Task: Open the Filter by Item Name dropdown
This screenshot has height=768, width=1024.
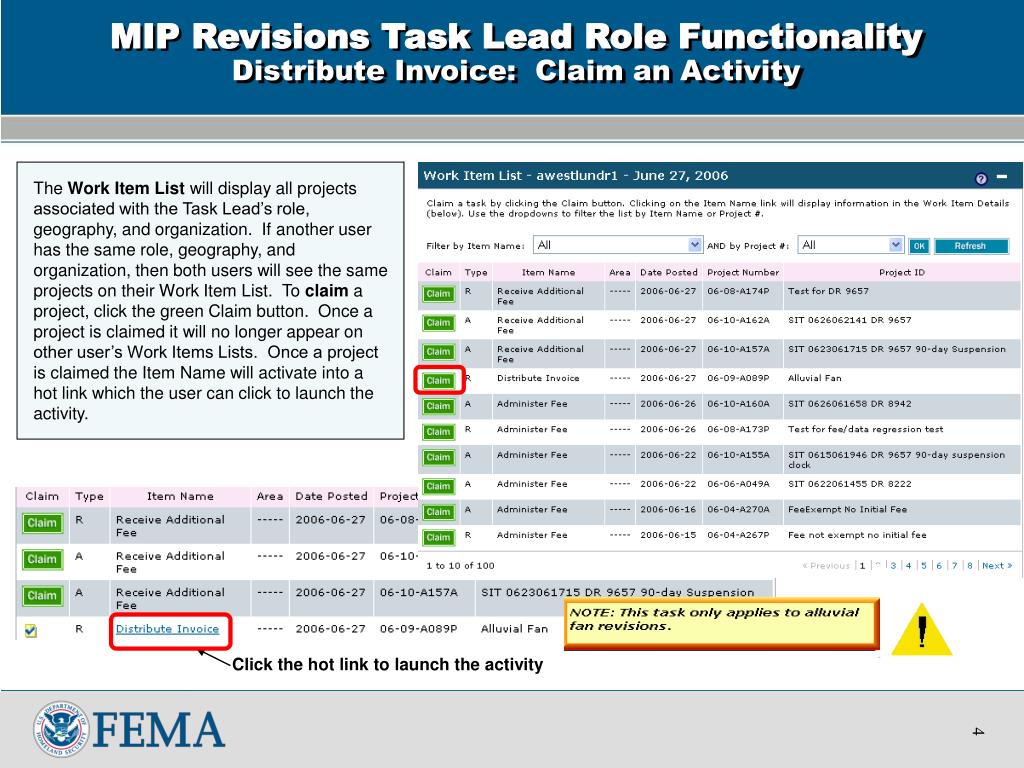Action: (618, 245)
